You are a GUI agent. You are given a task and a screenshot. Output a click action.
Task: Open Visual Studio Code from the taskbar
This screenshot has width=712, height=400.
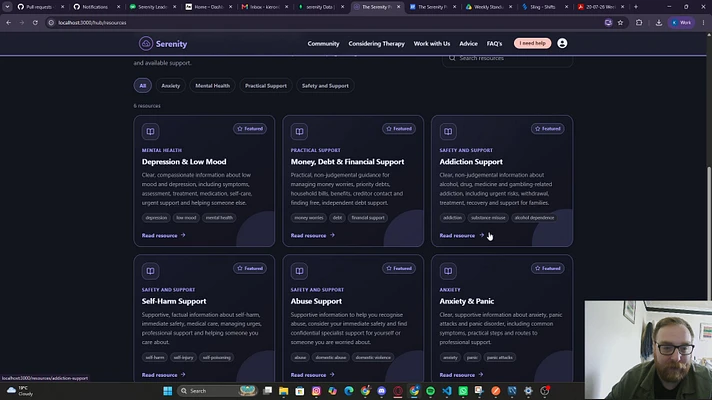point(447,391)
